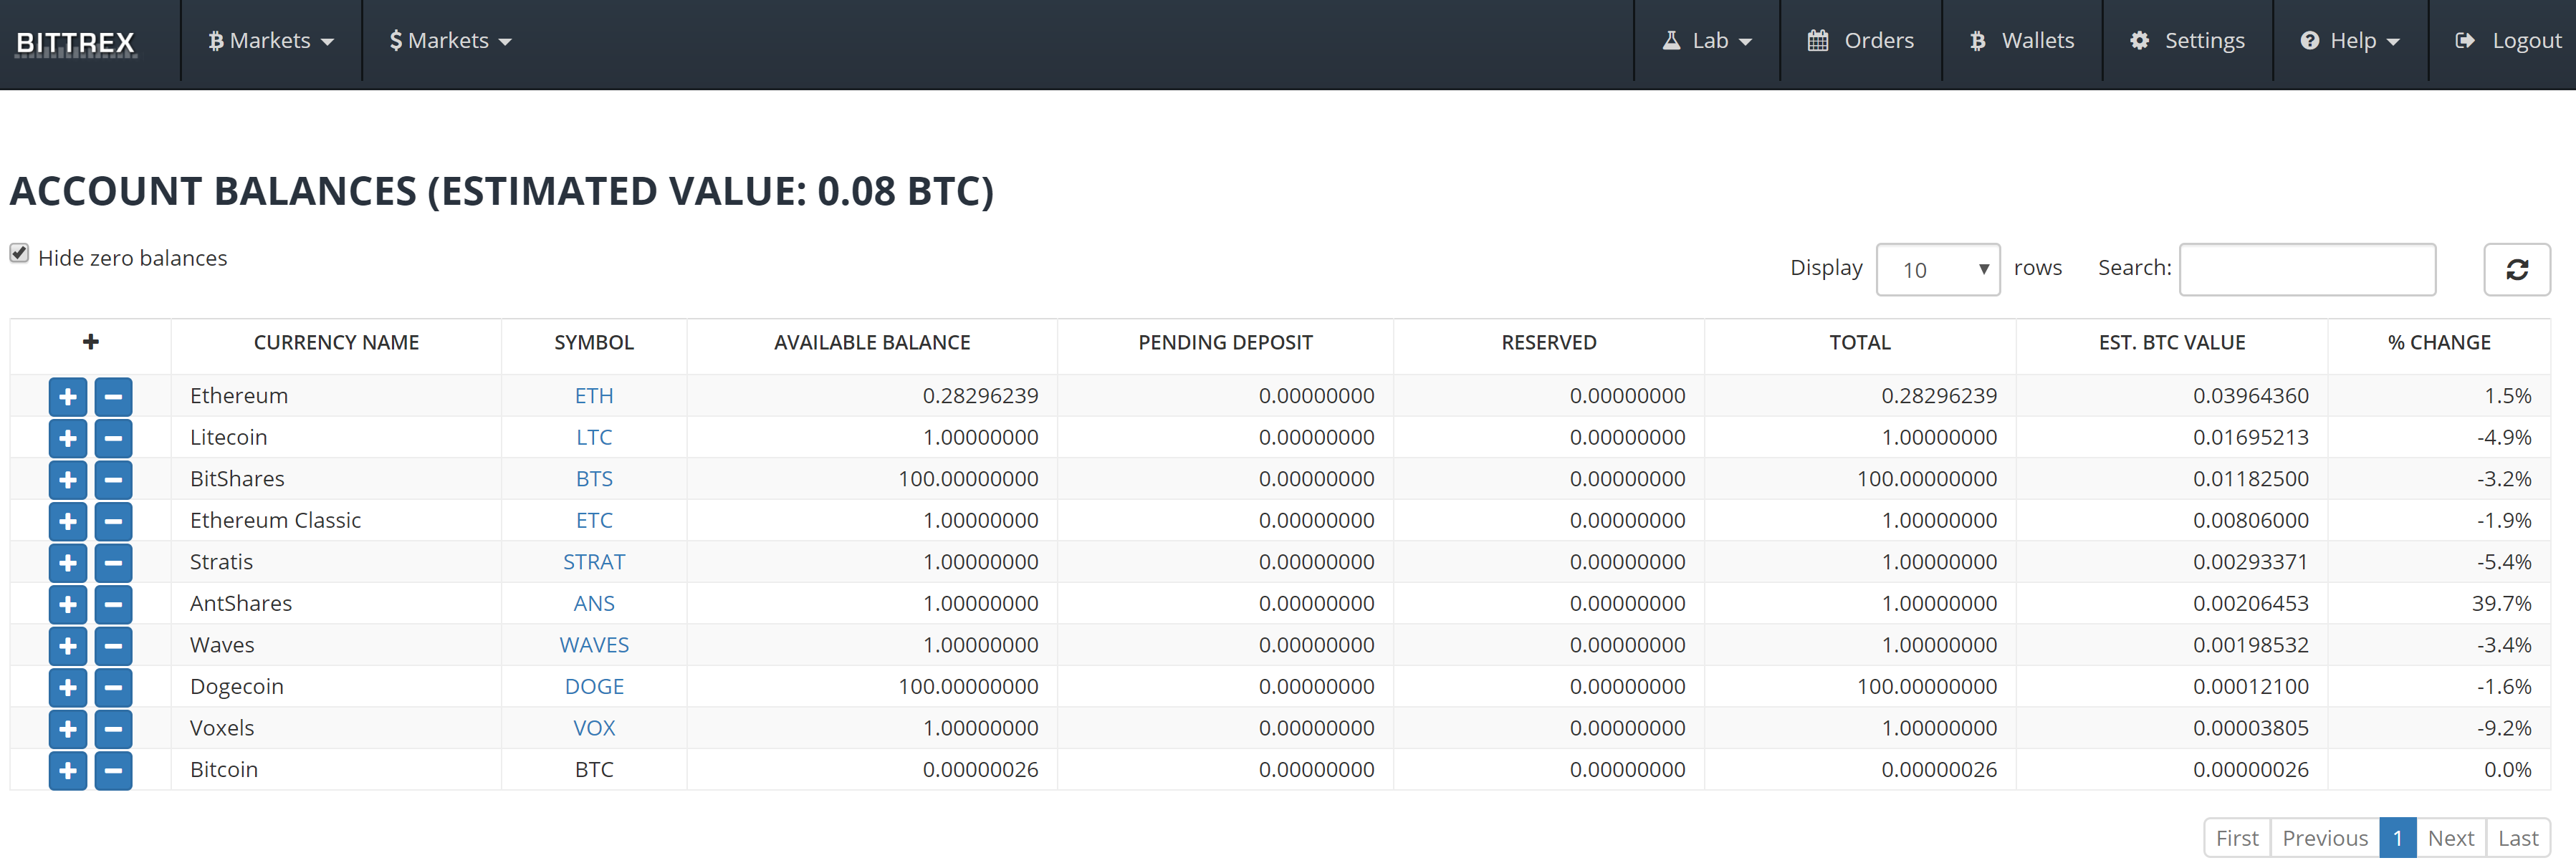Click the withdraw minus icon for Litecoin

click(113, 438)
